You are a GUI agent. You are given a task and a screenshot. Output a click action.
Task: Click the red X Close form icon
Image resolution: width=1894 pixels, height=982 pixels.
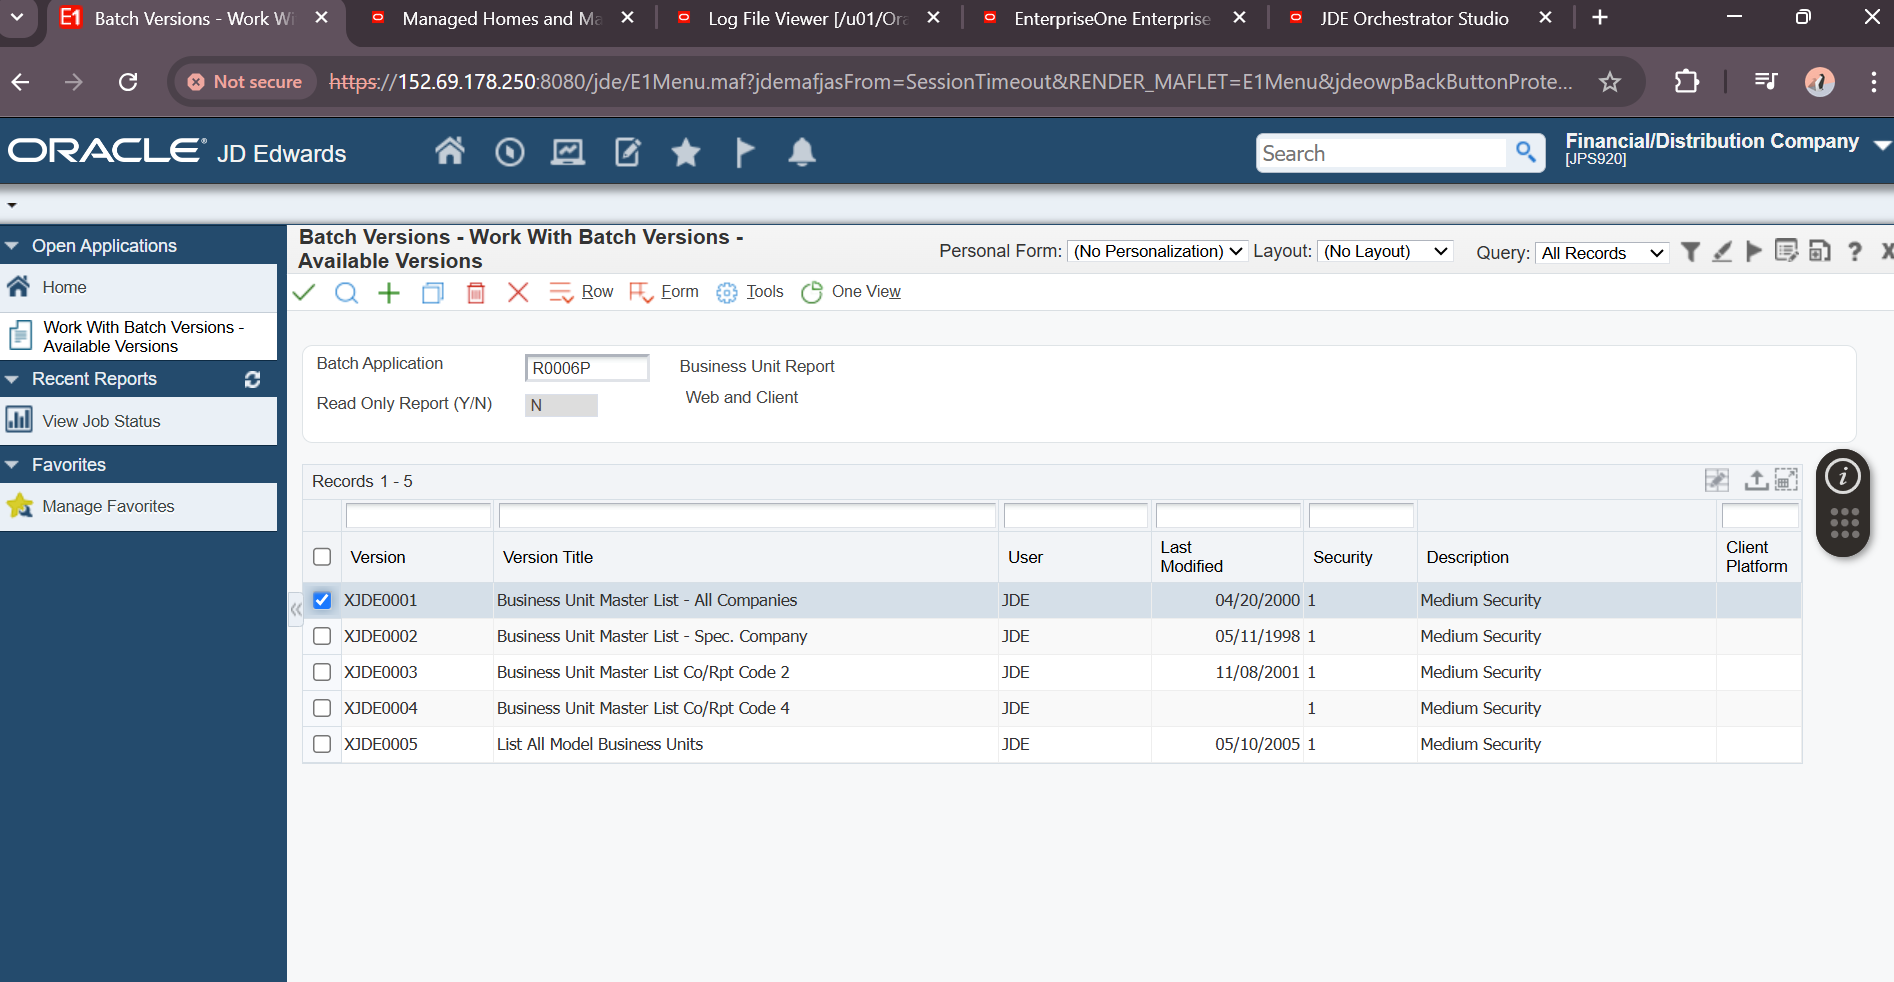coord(518,292)
